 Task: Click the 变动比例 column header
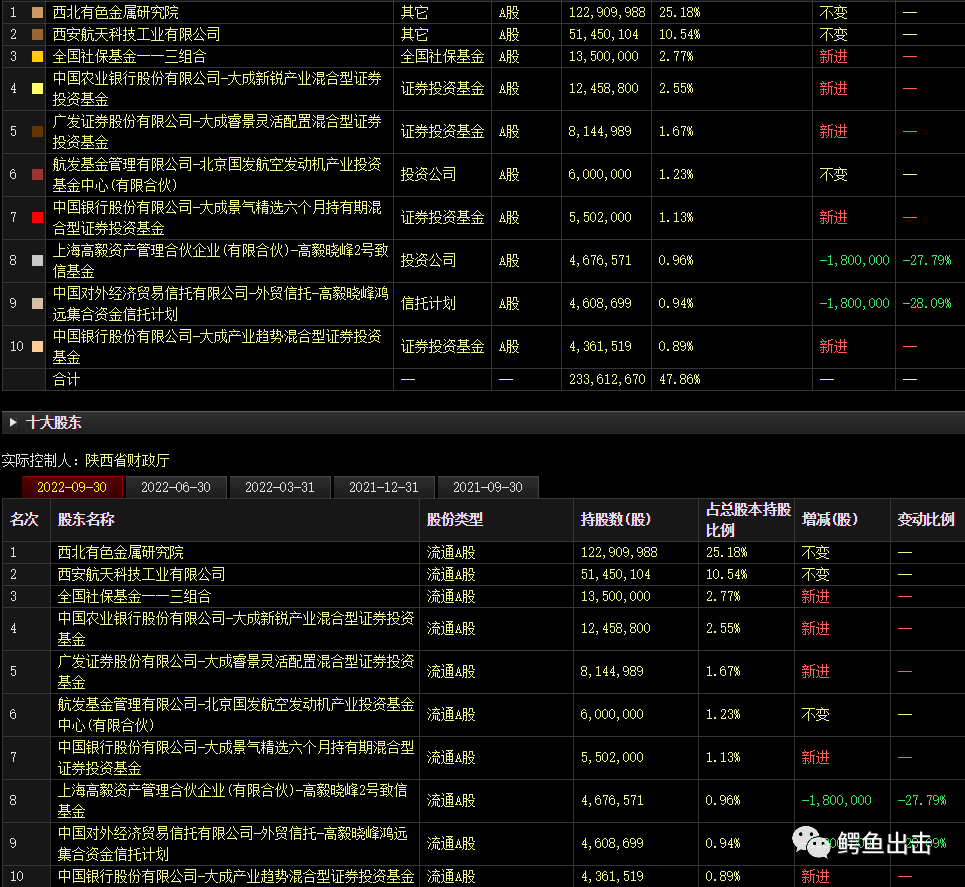point(926,520)
